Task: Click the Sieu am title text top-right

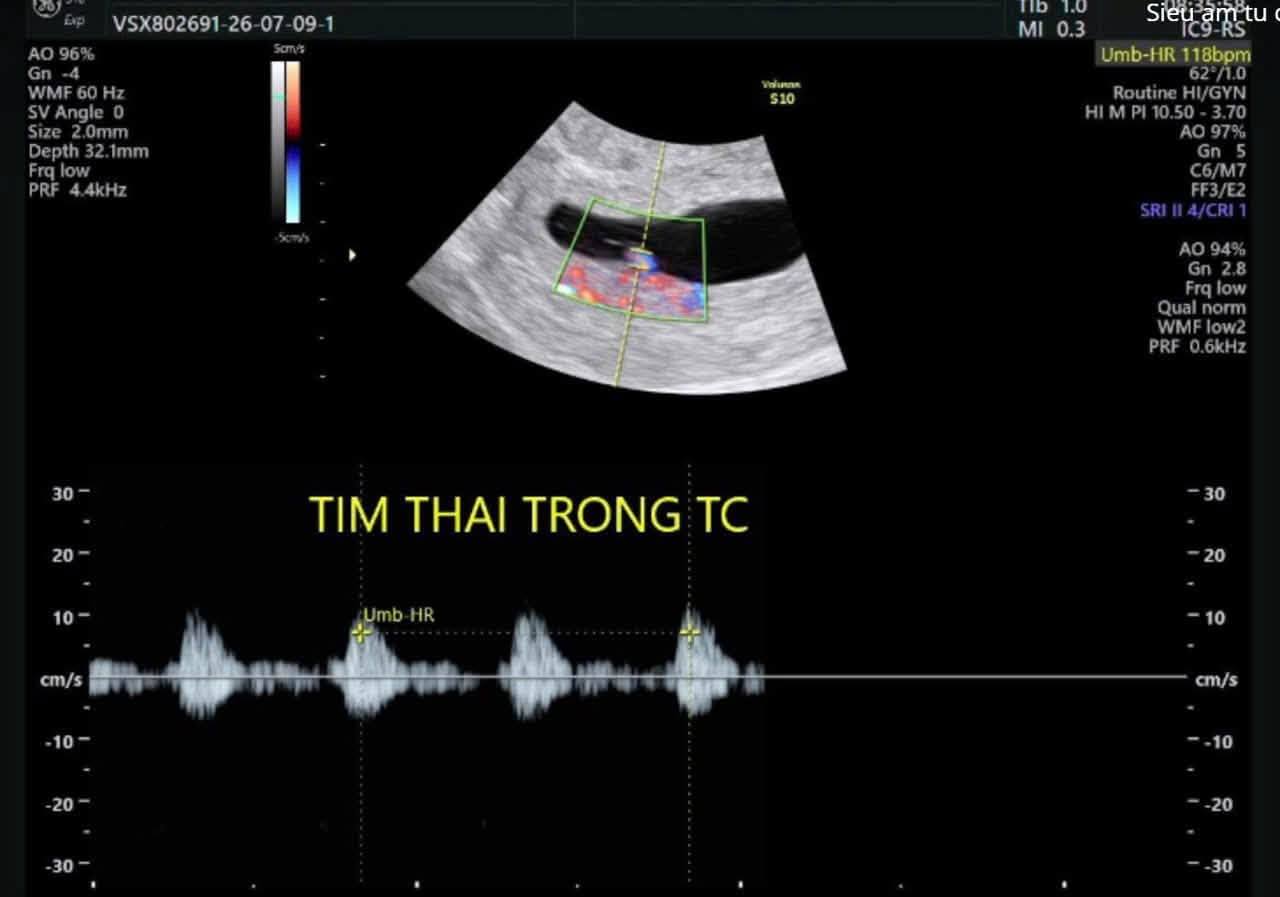Action: point(1212,13)
